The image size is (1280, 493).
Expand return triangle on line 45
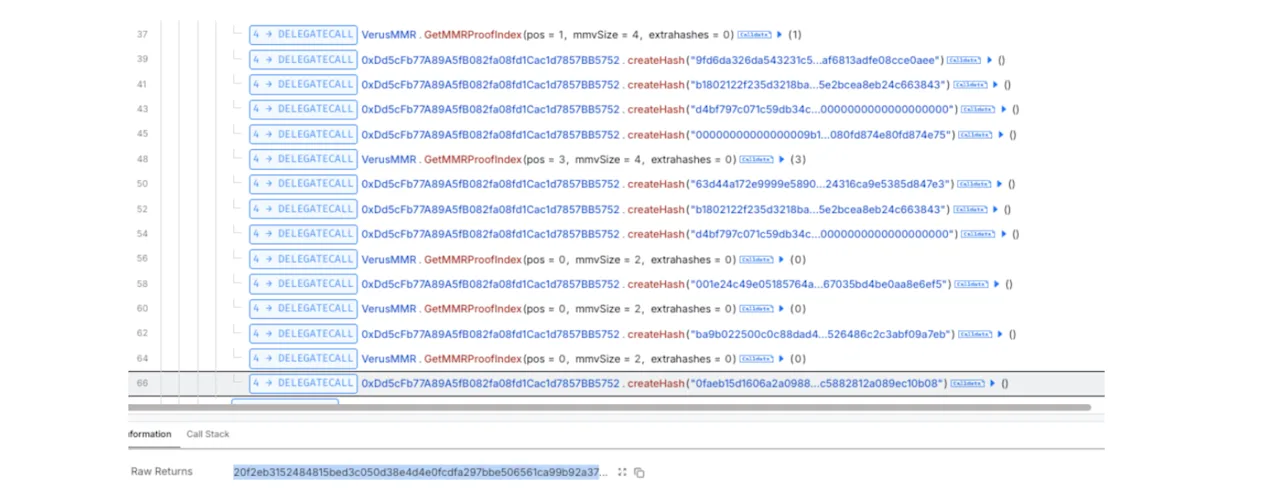click(x=1002, y=134)
